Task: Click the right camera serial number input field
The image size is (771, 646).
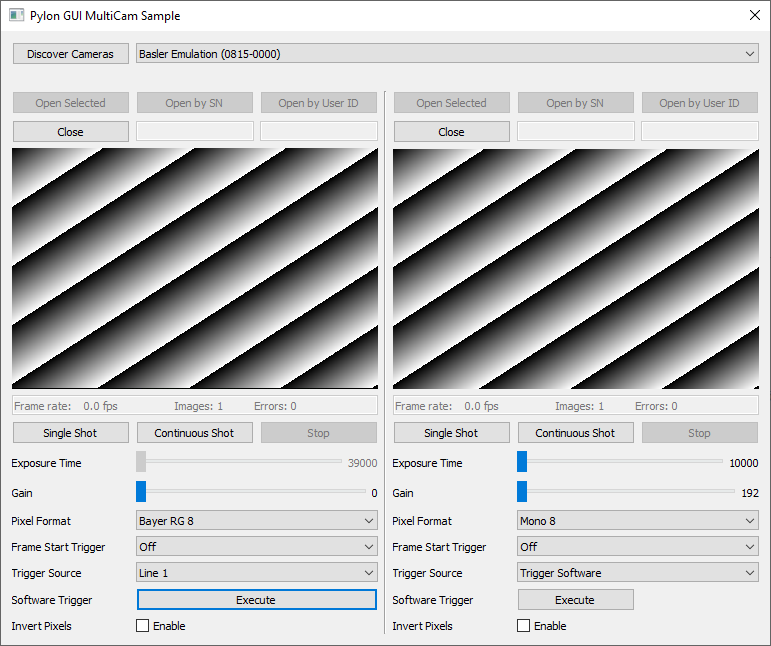Action: pyautogui.click(x=576, y=131)
